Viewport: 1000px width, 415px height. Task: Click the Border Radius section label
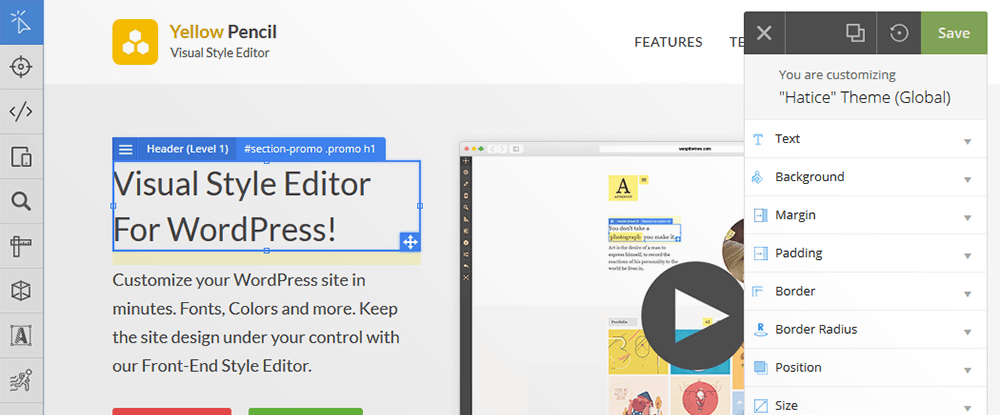[816, 330]
